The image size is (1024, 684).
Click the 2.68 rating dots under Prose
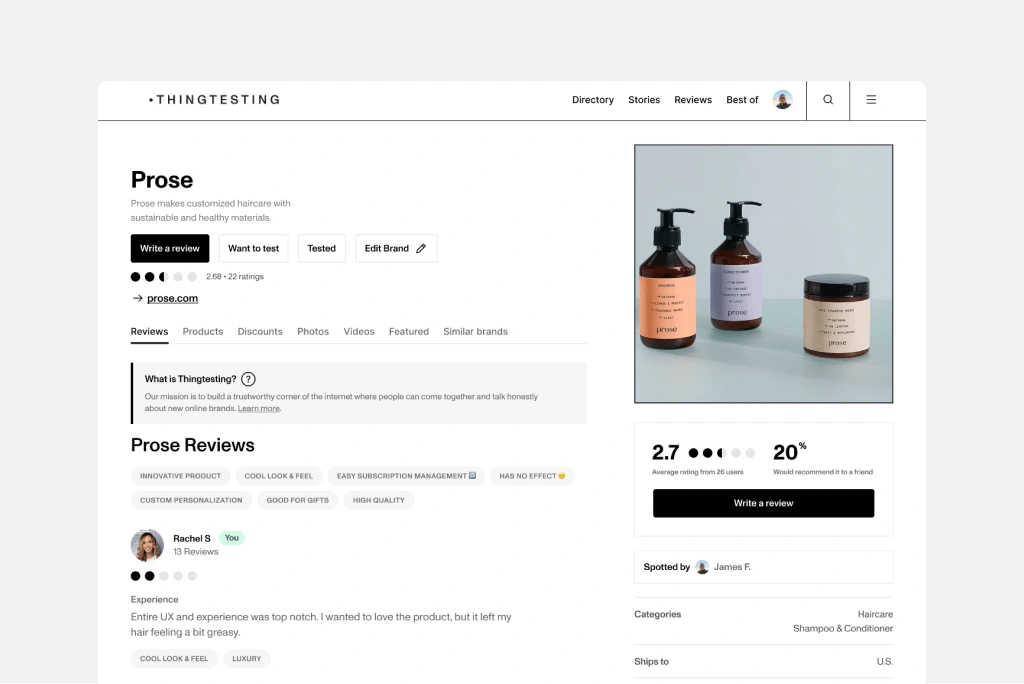164,277
